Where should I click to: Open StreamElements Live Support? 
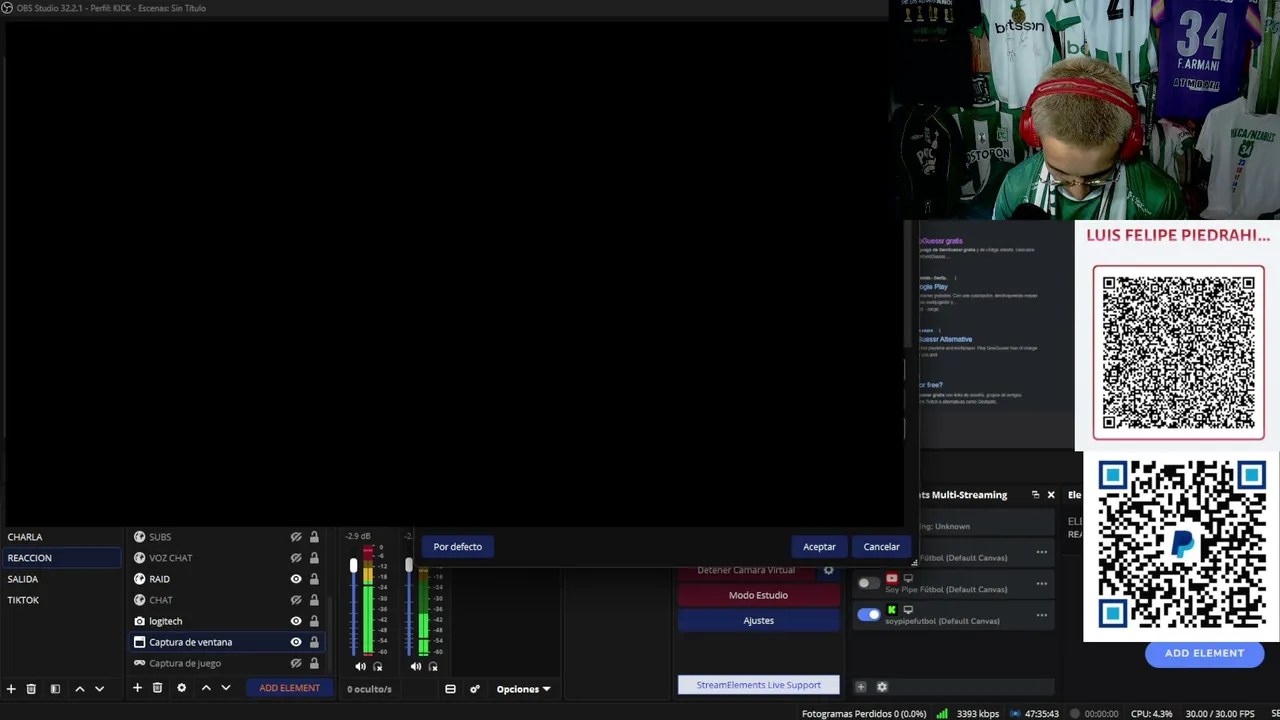point(758,685)
